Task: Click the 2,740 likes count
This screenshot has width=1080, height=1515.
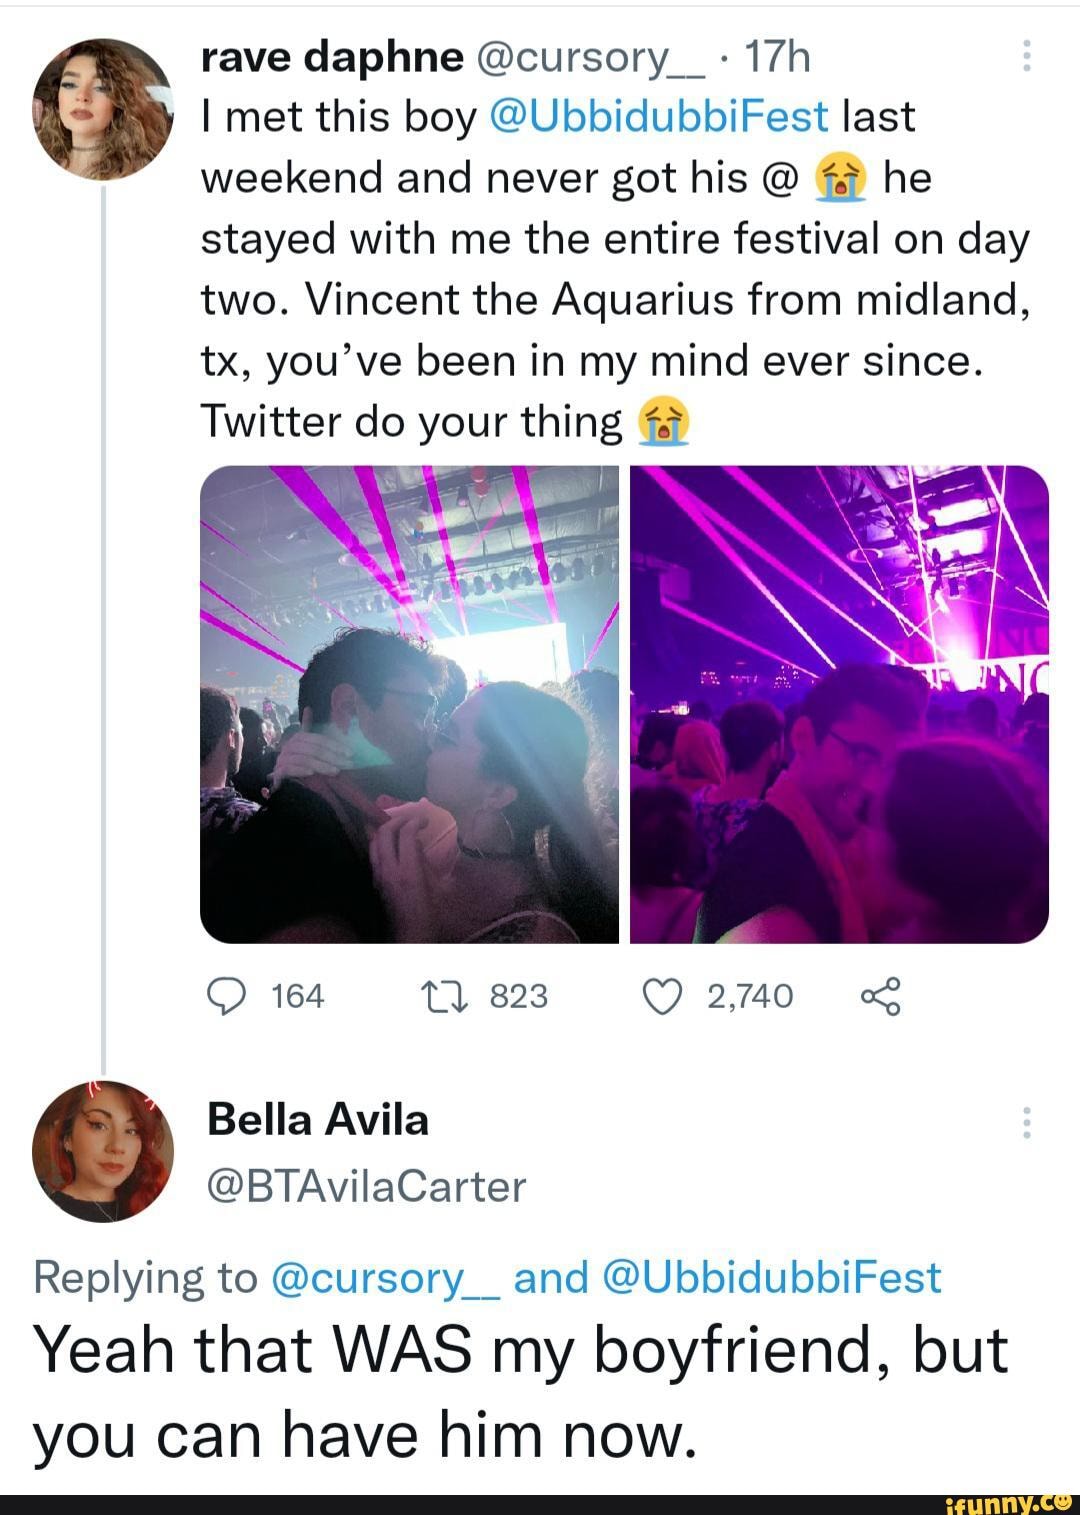Action: (x=749, y=994)
